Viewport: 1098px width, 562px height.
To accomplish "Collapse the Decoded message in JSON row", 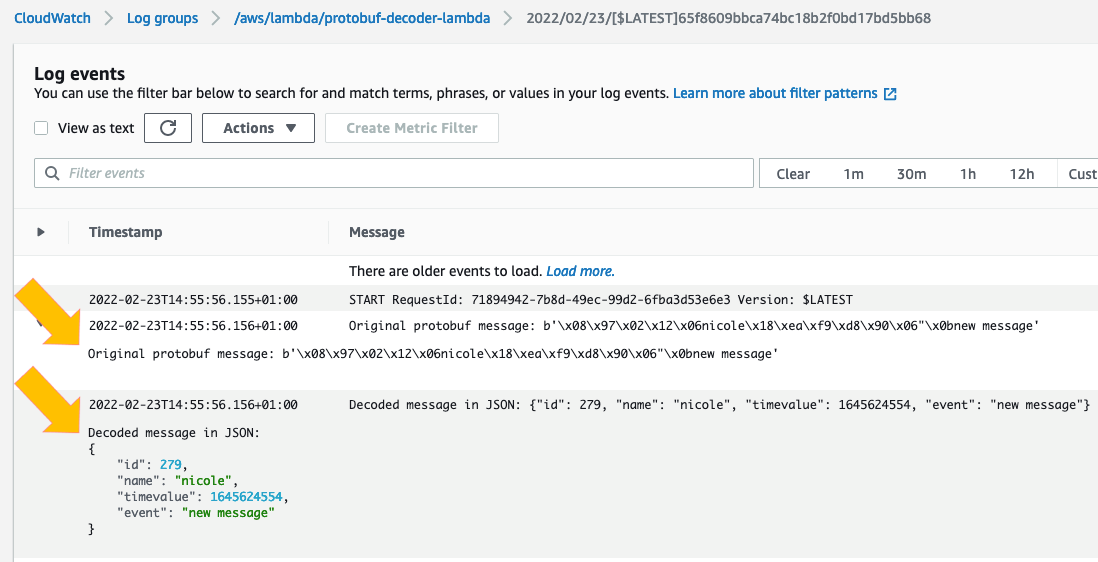I will (x=41, y=405).
